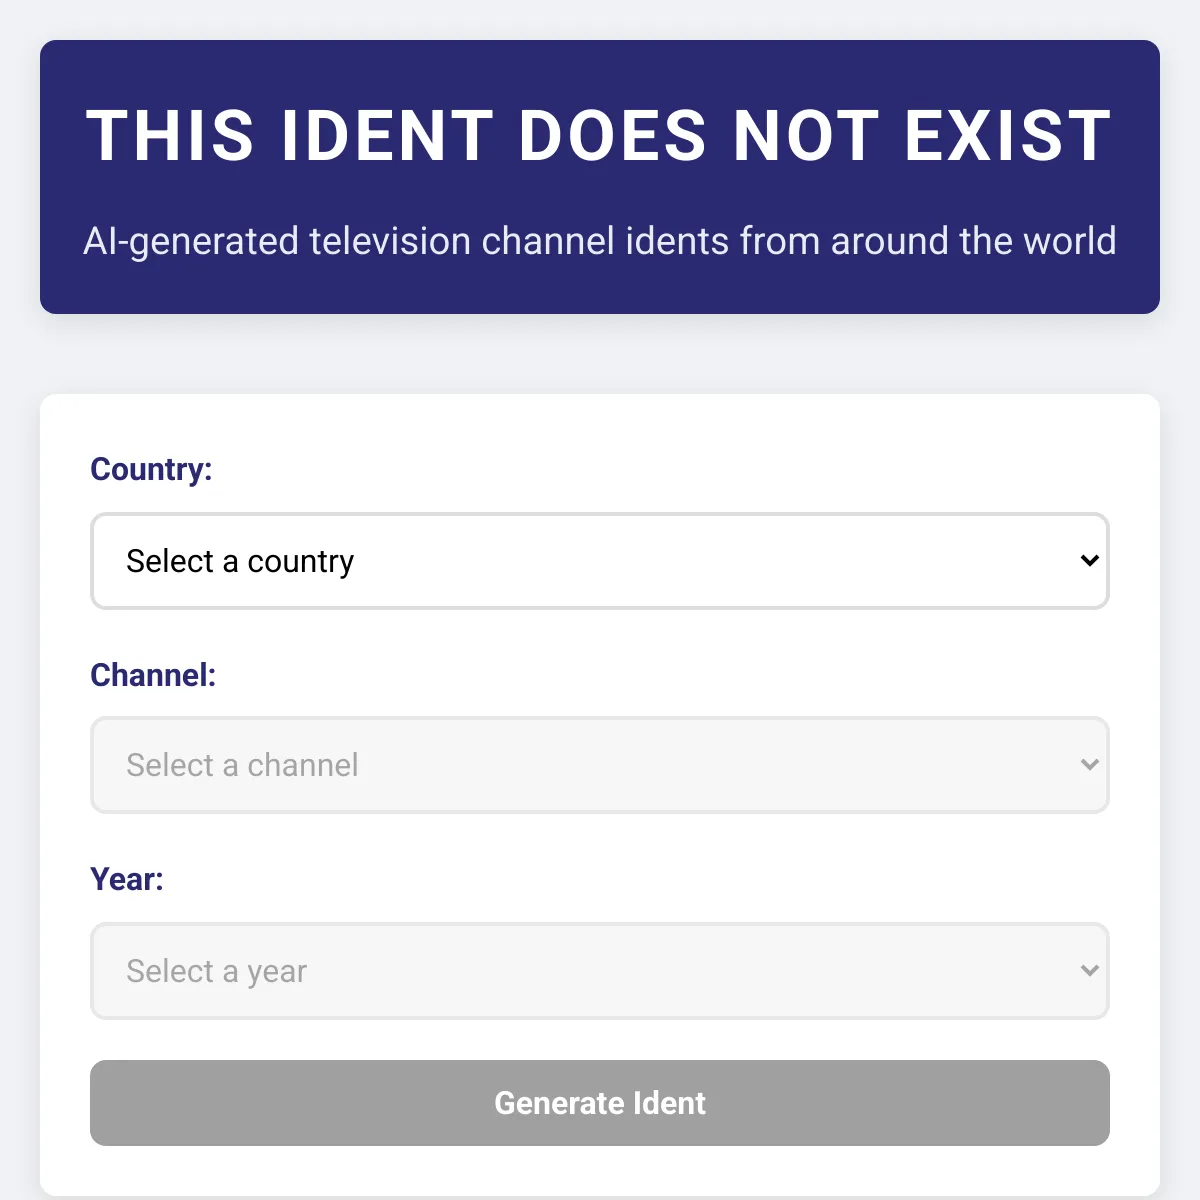The height and width of the screenshot is (1200, 1200).
Task: Click the "THIS IDENT DOES NOT EXIST" heading
Action: click(x=599, y=136)
